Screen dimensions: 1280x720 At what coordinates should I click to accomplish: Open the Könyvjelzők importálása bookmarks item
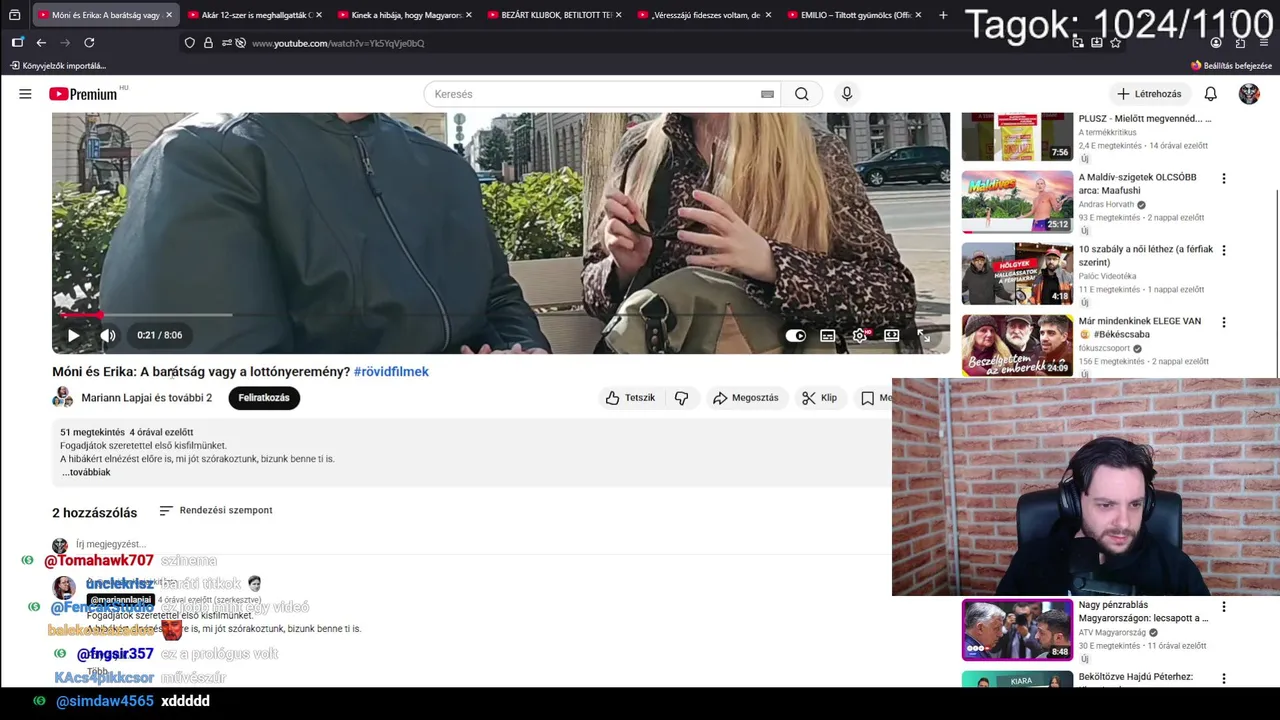coord(58,66)
